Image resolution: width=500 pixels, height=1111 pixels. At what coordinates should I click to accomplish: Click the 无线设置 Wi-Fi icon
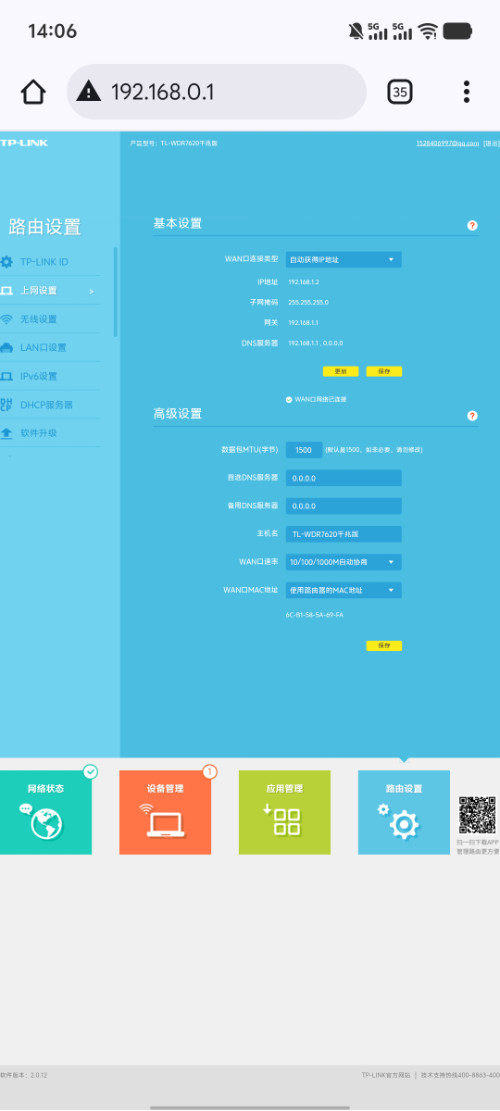[x=6, y=319]
